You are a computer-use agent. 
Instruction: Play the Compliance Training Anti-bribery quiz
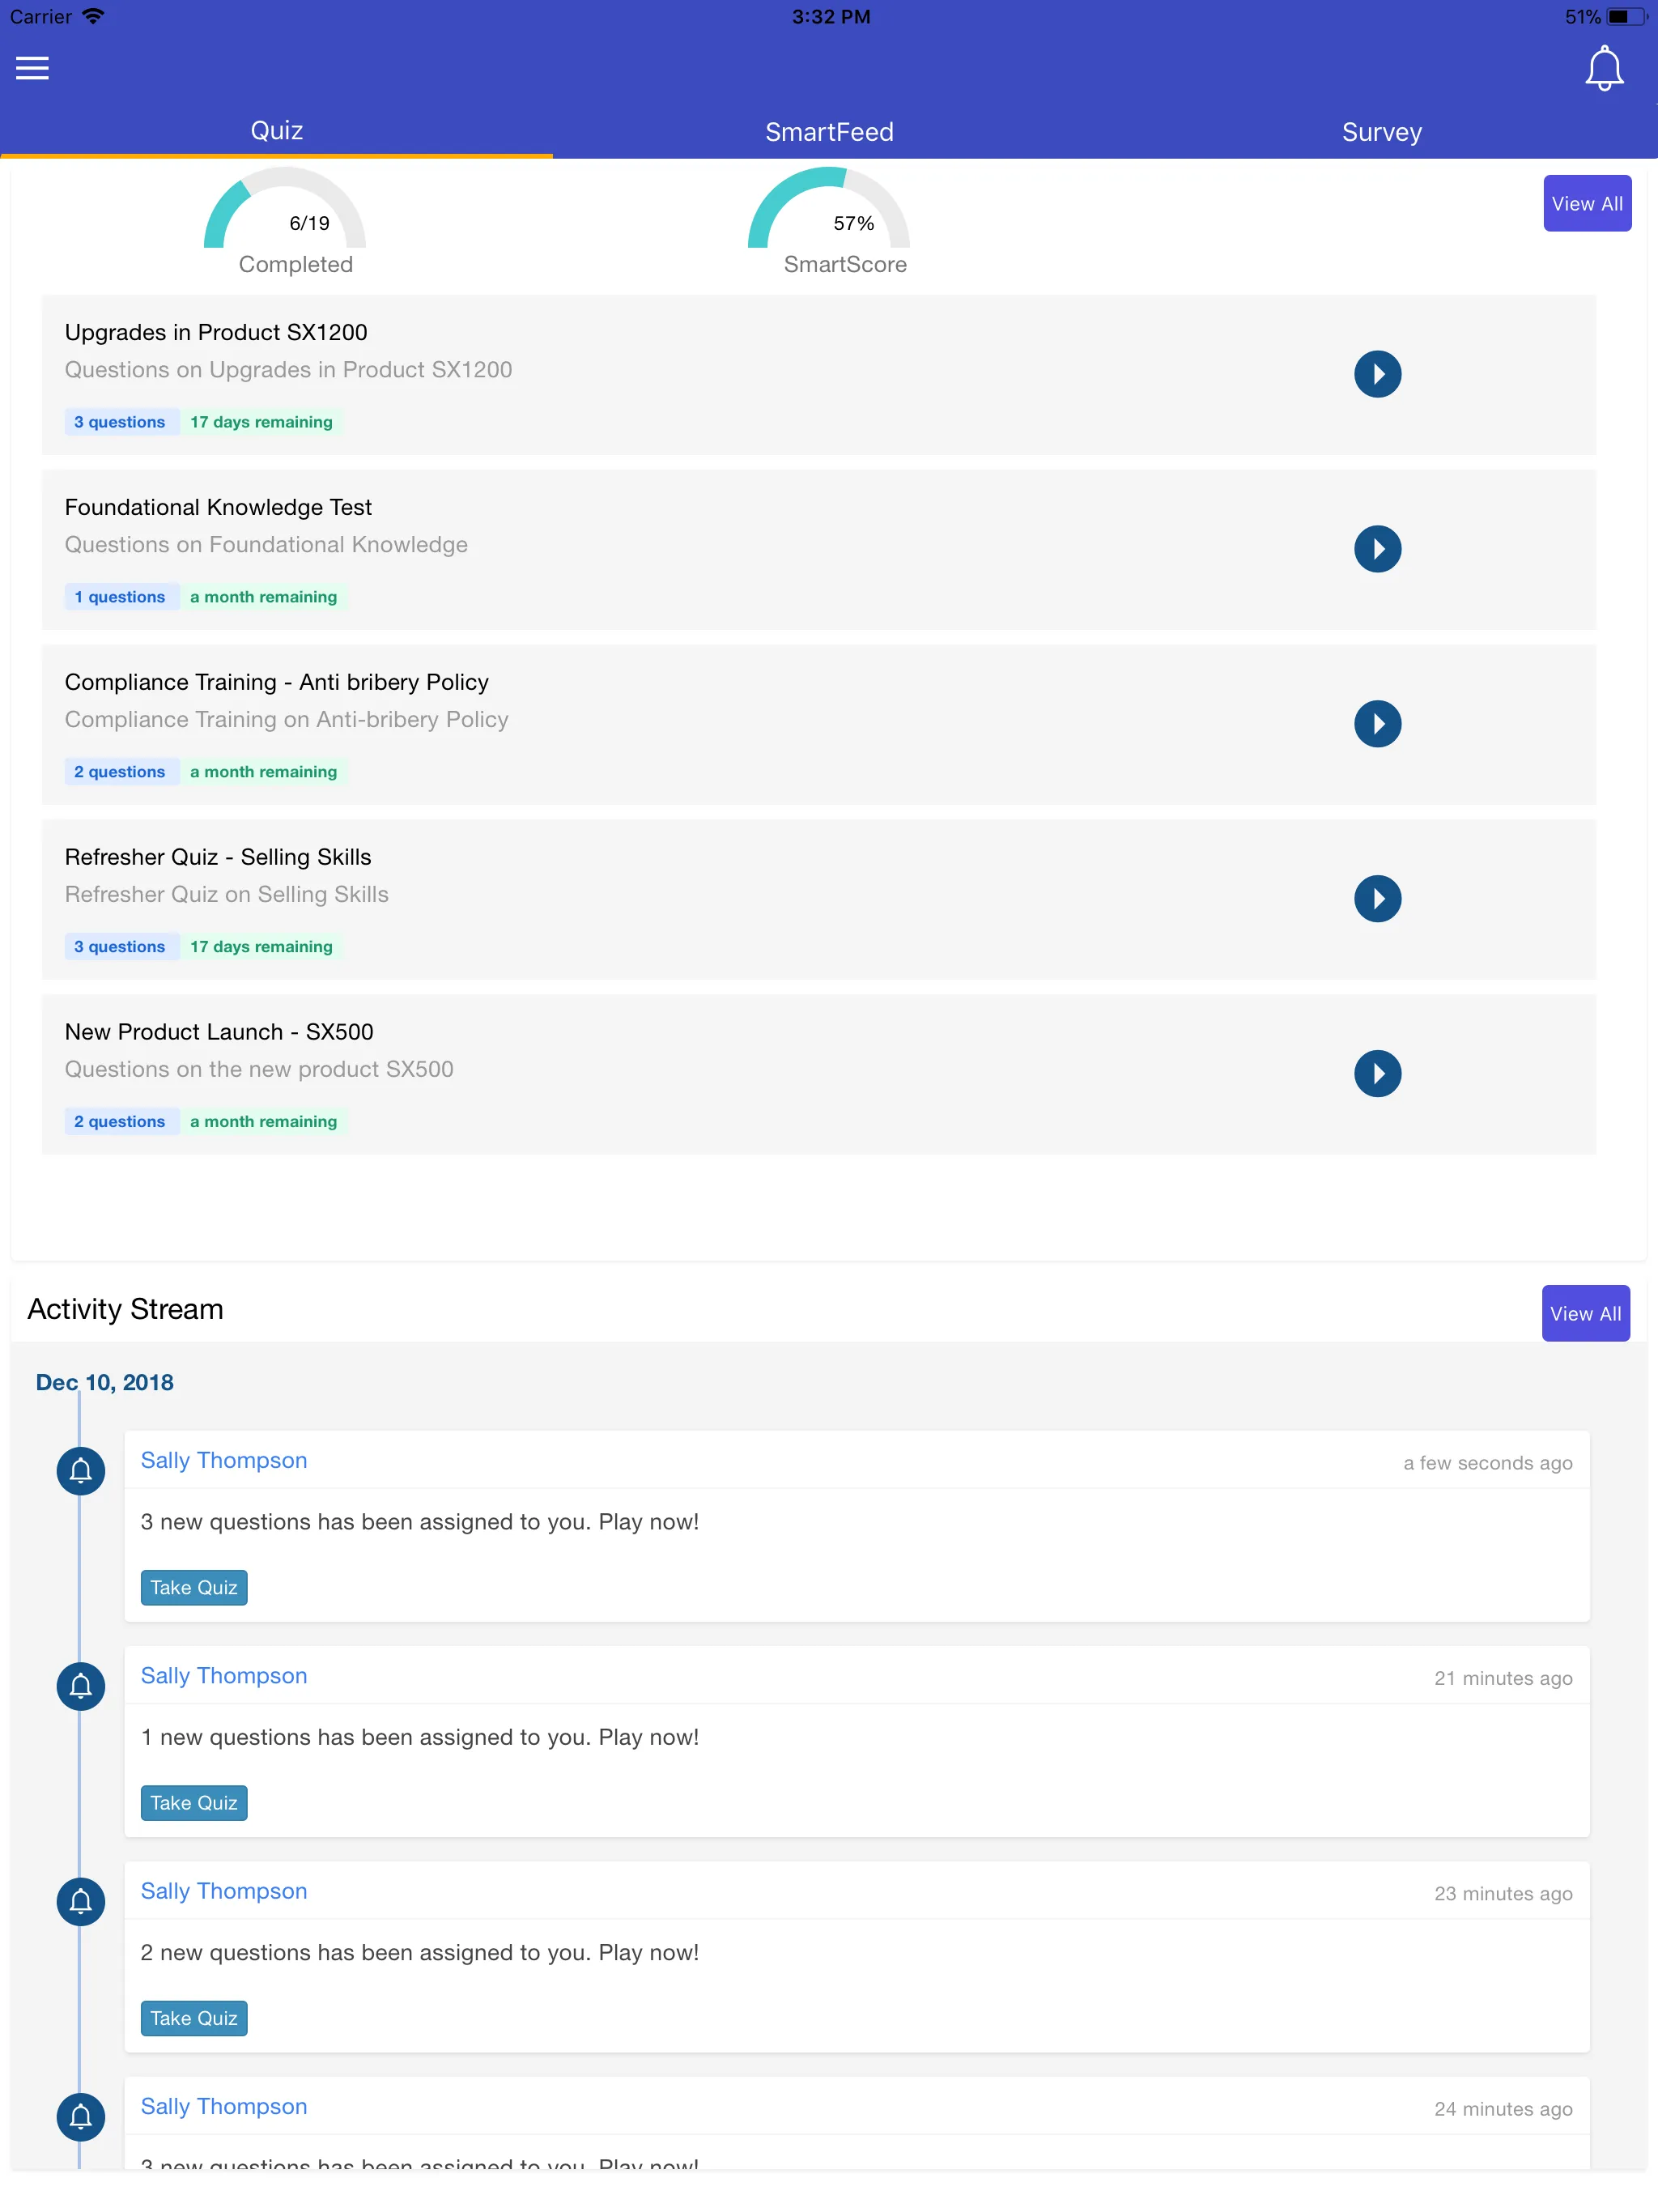point(1377,723)
